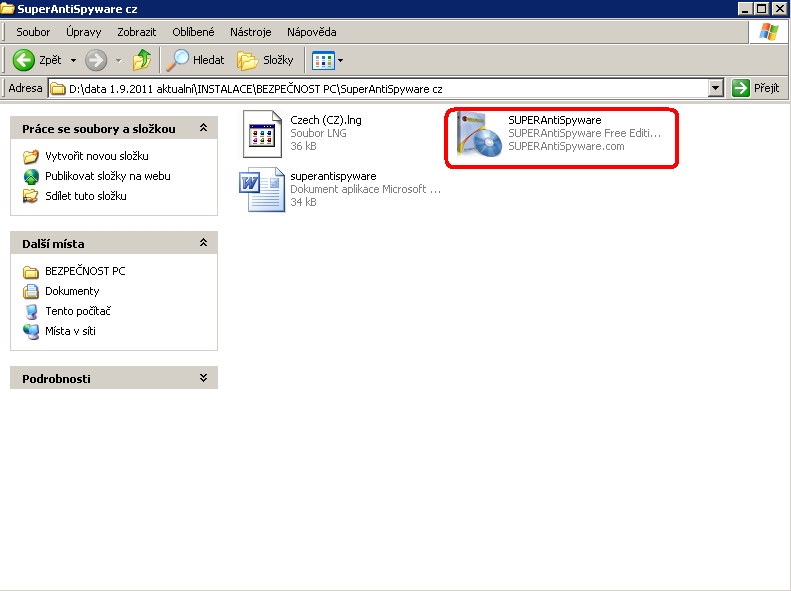Expand the address bar dropdown
Viewport: 791px width, 591px height.
(x=715, y=89)
